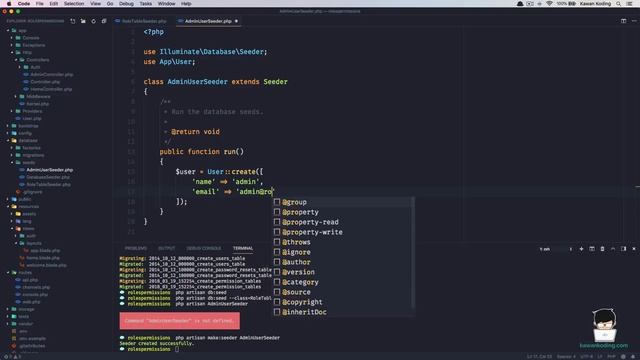The width and height of the screenshot is (640, 360).
Task: Collapse the Controllers folder
Action: [16, 60]
